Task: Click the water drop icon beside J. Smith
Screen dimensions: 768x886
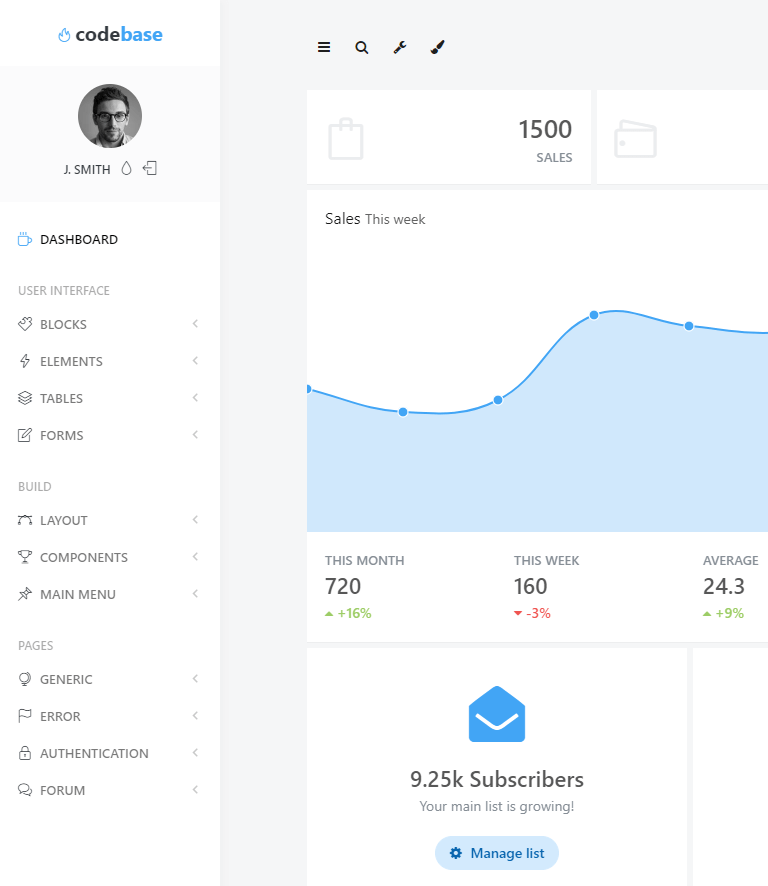Action: (126, 169)
